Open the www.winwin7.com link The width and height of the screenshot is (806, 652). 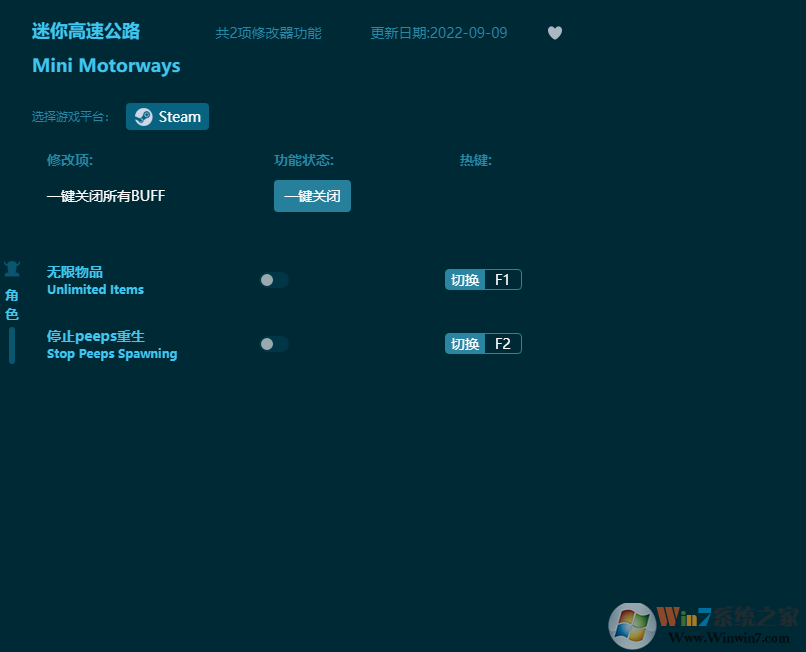730,634
